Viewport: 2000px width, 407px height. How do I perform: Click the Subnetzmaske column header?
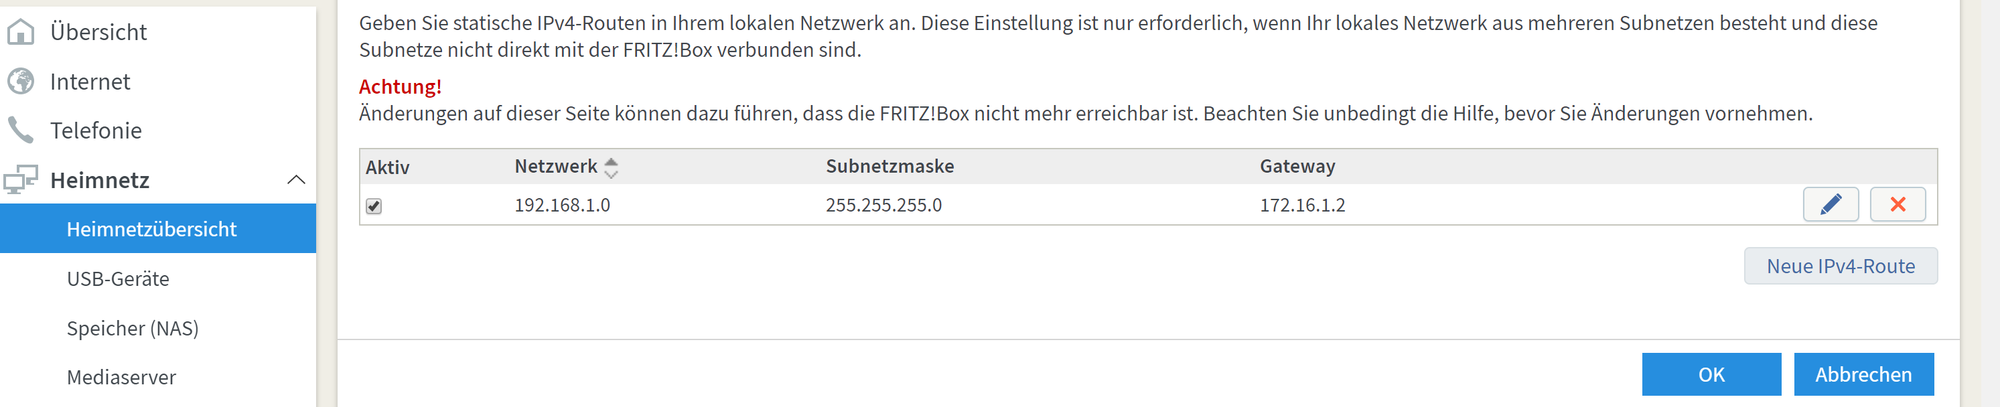pos(889,166)
